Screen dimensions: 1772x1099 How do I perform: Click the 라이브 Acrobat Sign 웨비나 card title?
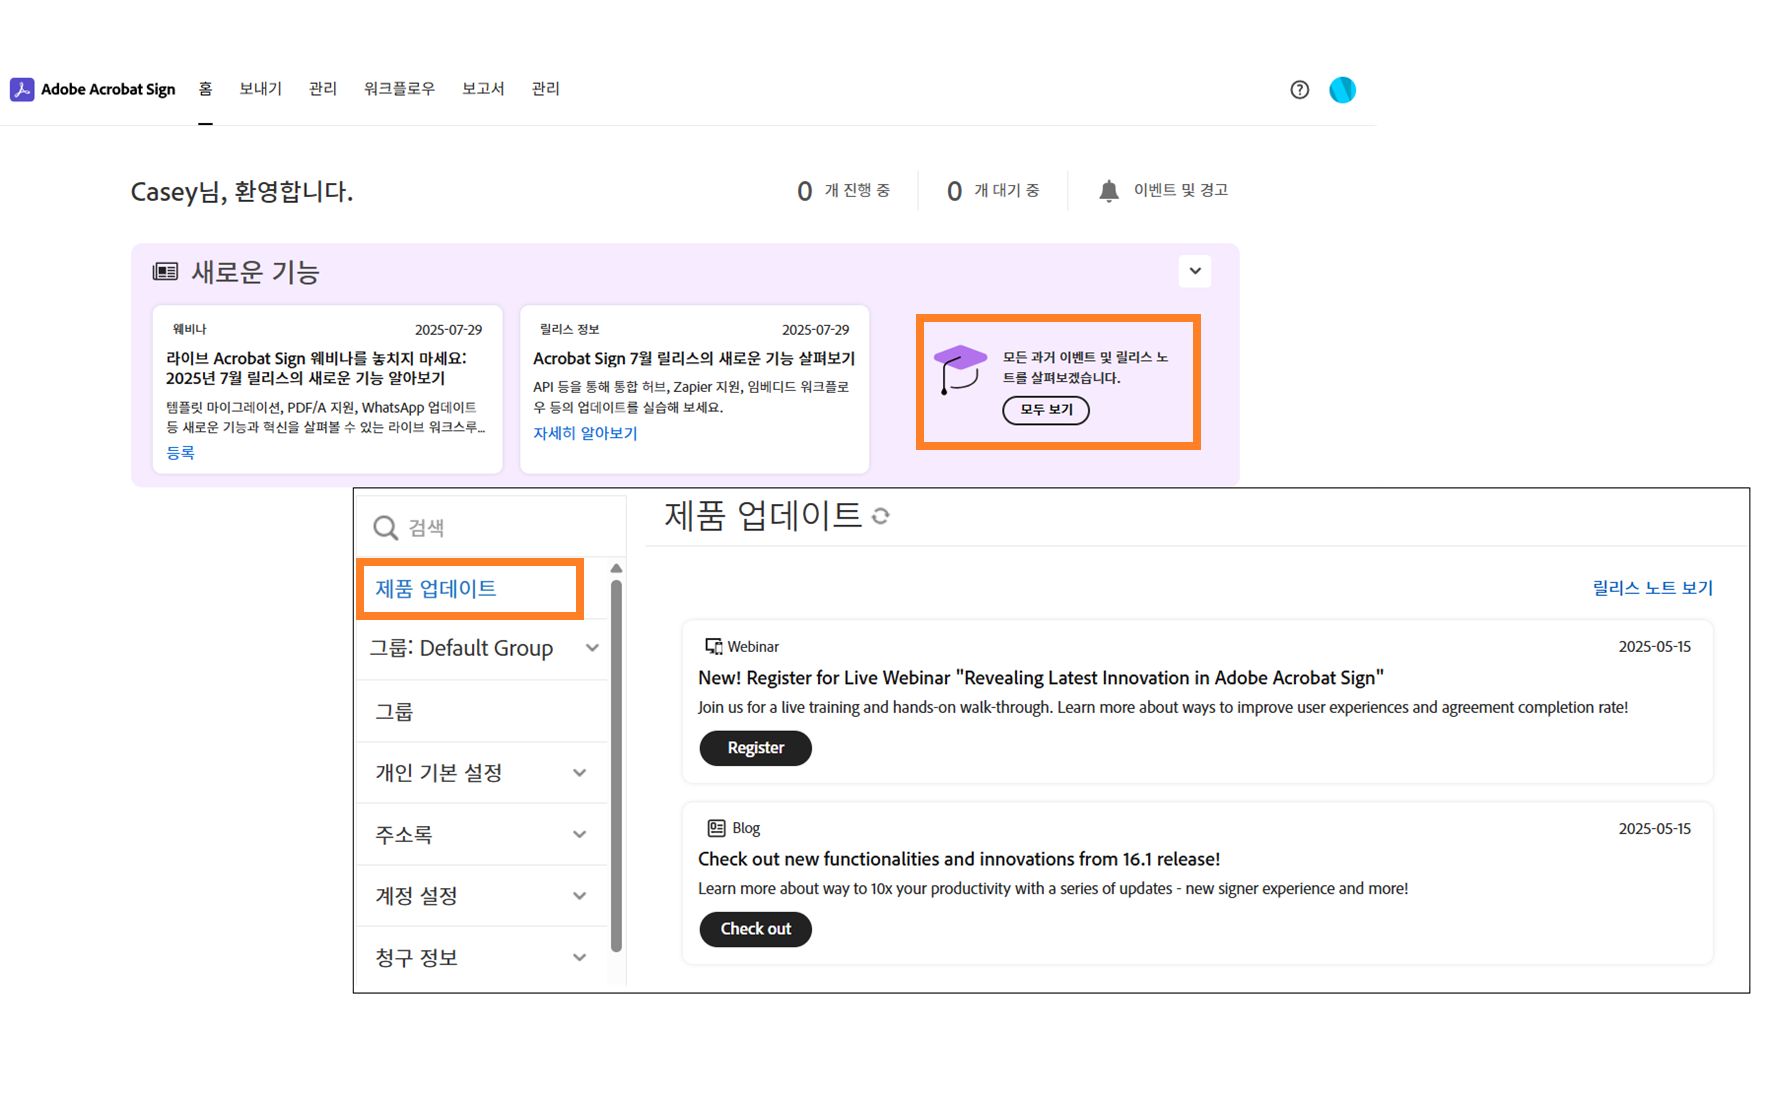click(x=316, y=368)
